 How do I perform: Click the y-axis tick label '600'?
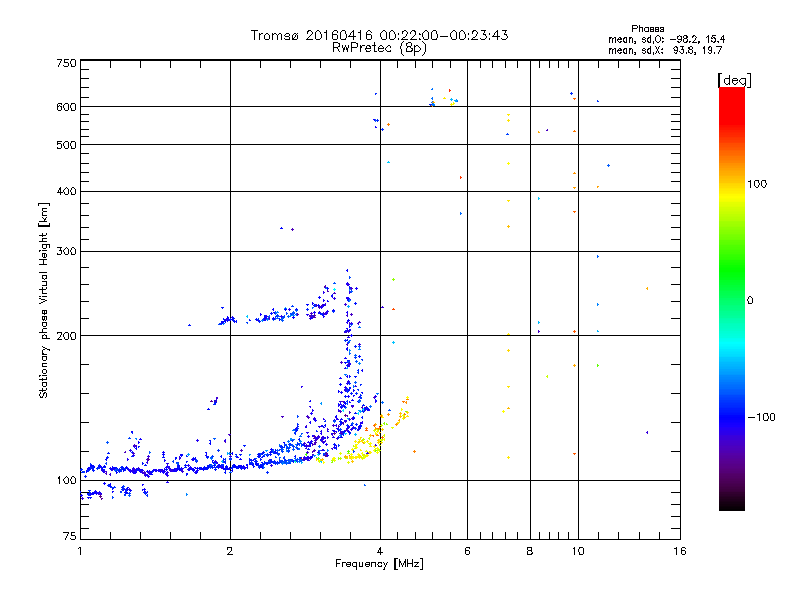click(66, 107)
